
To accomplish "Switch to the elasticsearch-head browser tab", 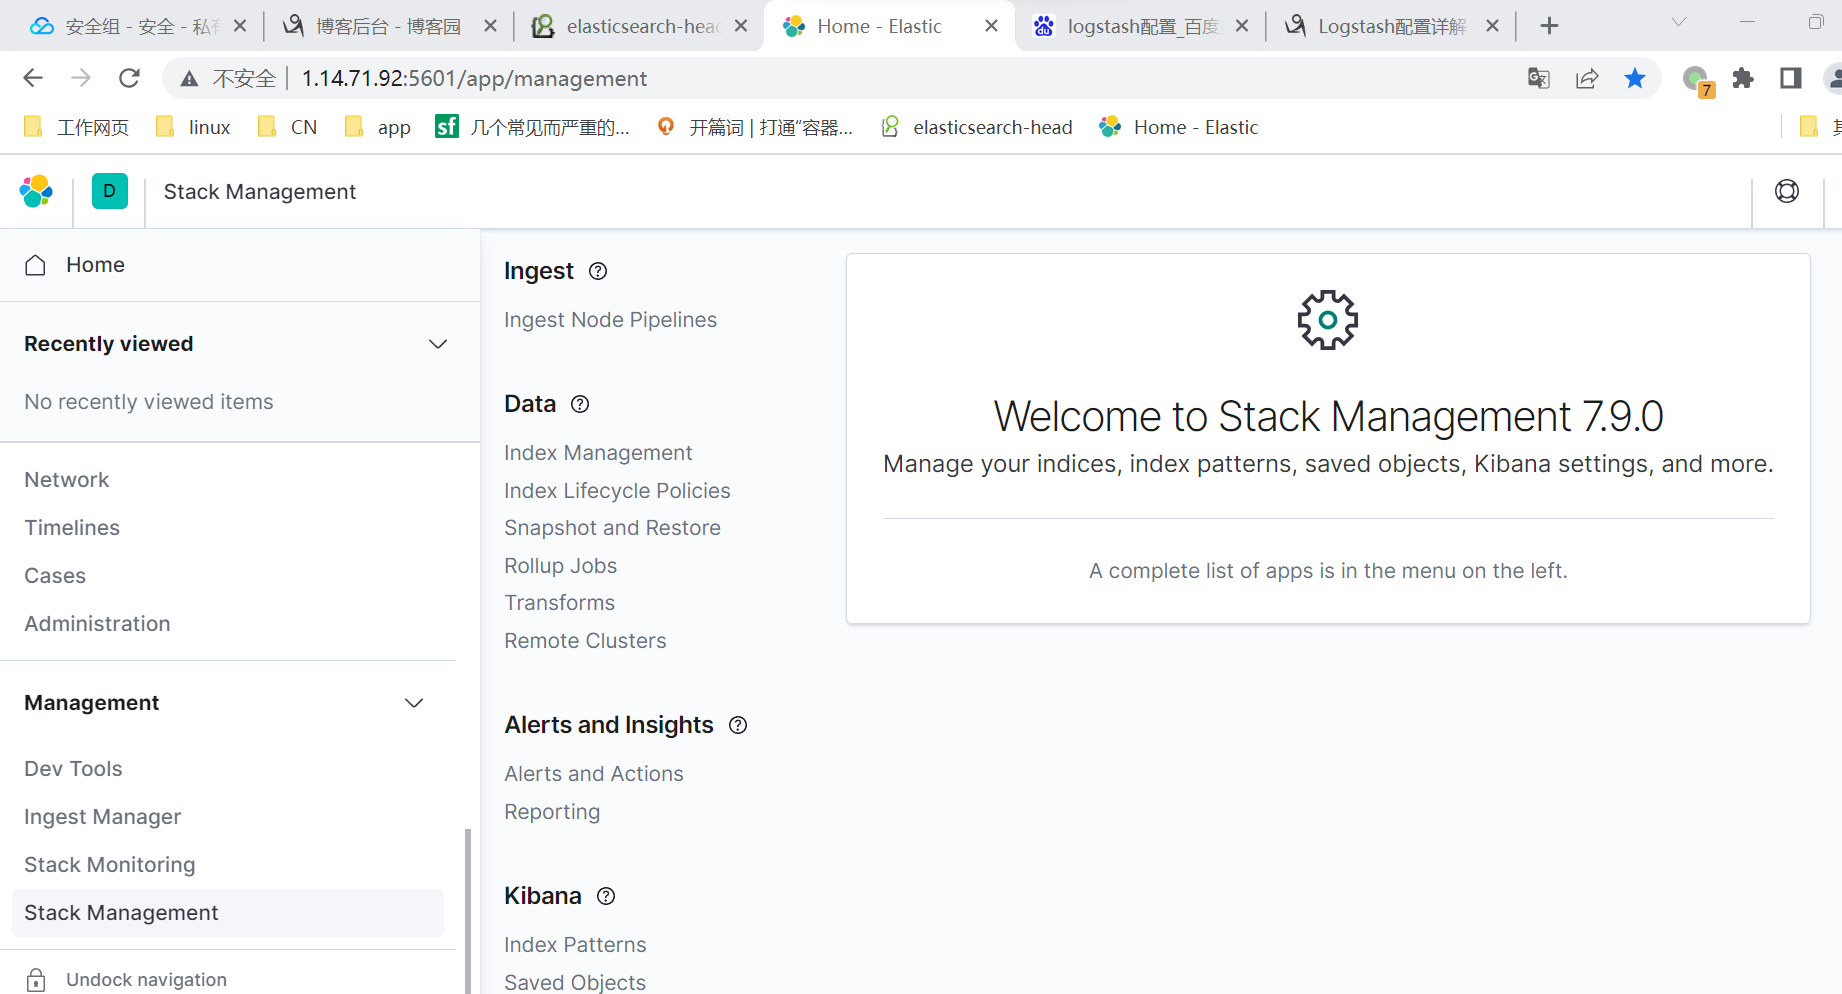I will point(640,26).
